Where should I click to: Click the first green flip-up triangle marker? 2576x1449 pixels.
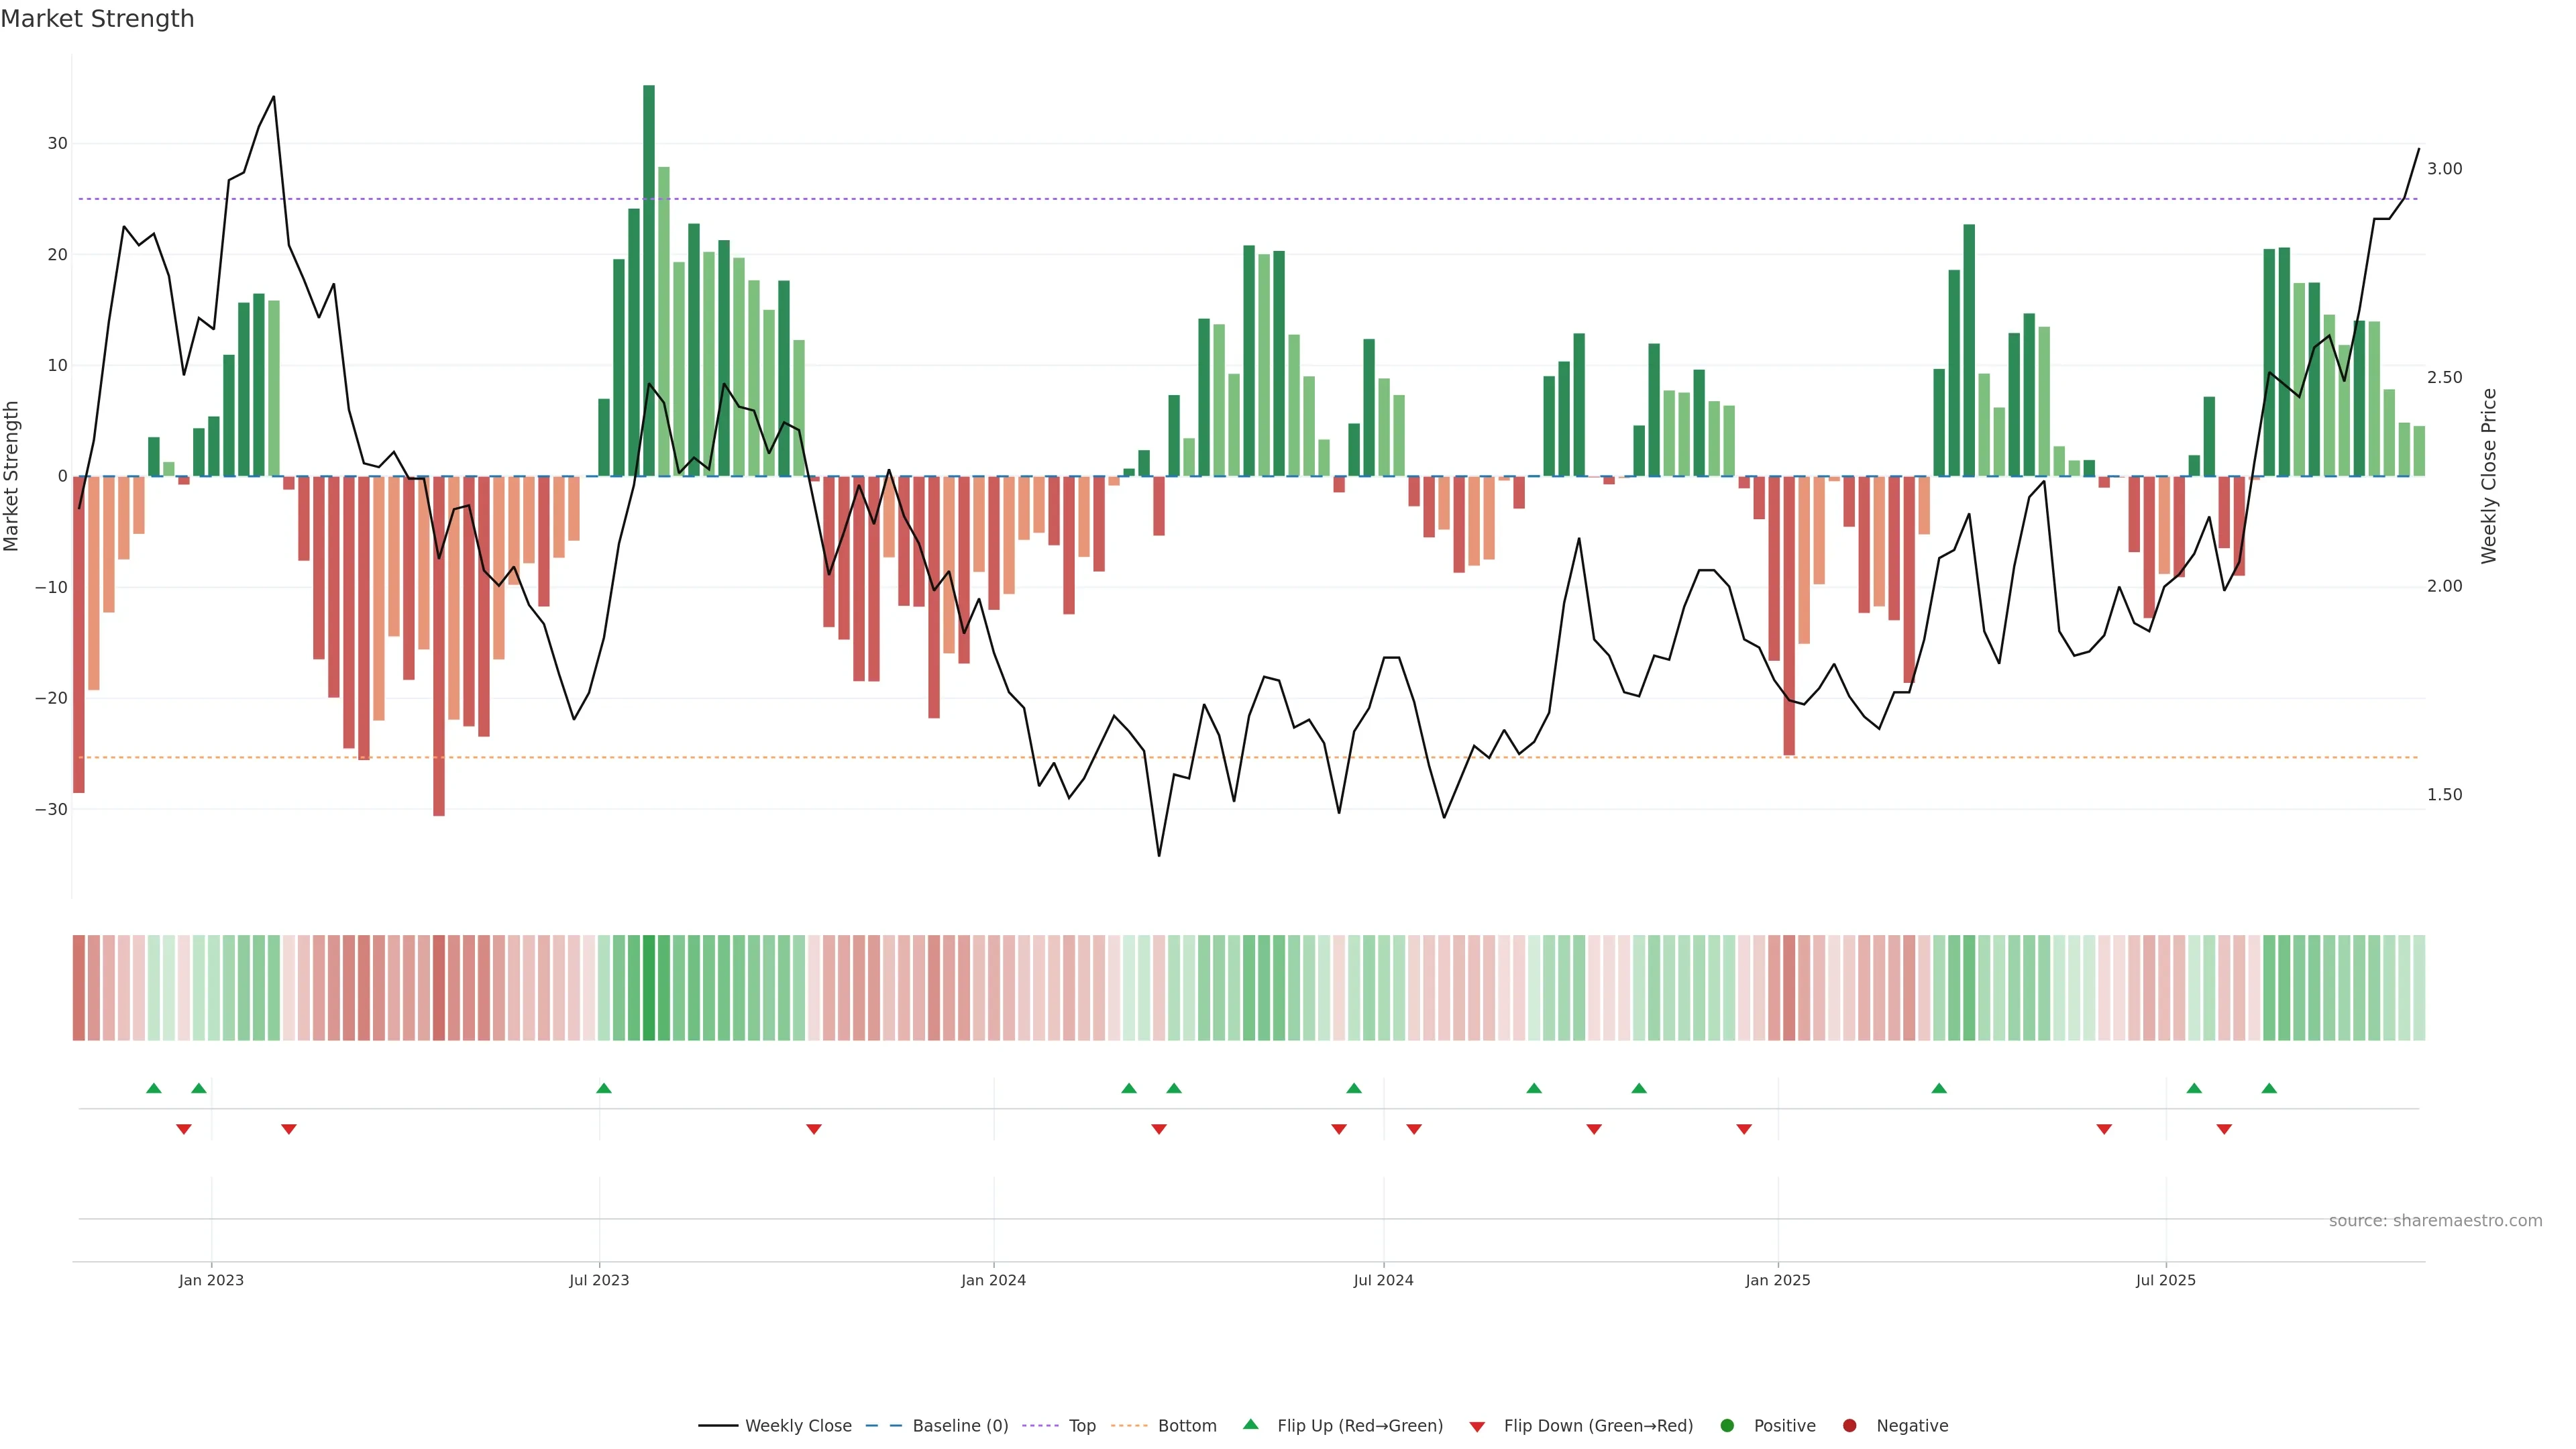(x=154, y=1088)
